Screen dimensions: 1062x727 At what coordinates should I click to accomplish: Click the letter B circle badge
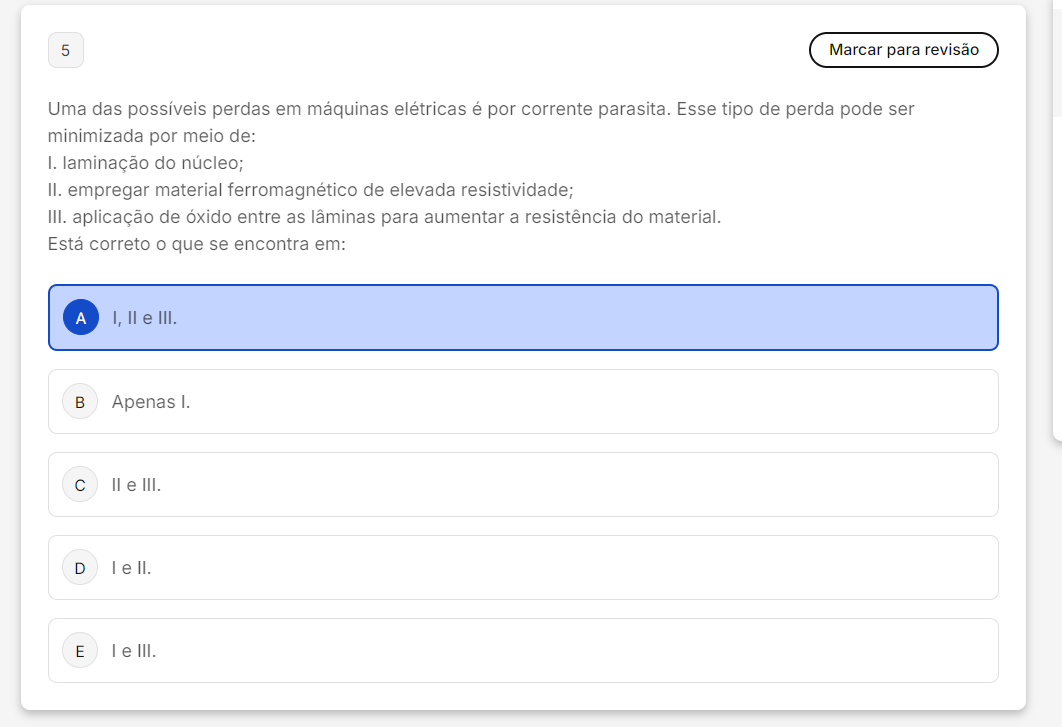pyautogui.click(x=80, y=402)
